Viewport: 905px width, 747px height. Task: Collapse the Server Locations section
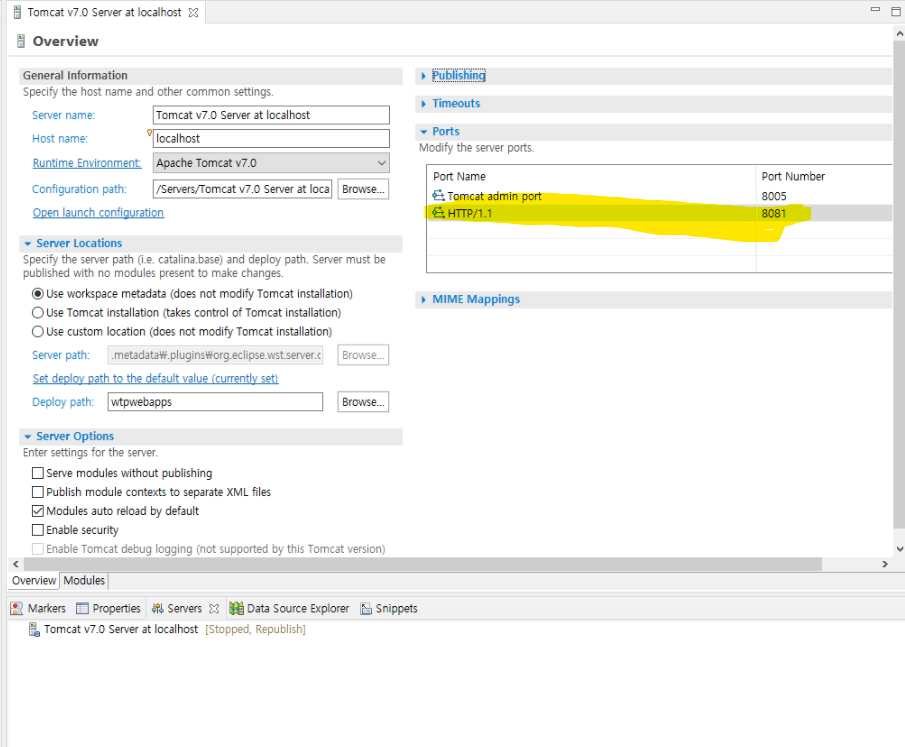[28, 244]
